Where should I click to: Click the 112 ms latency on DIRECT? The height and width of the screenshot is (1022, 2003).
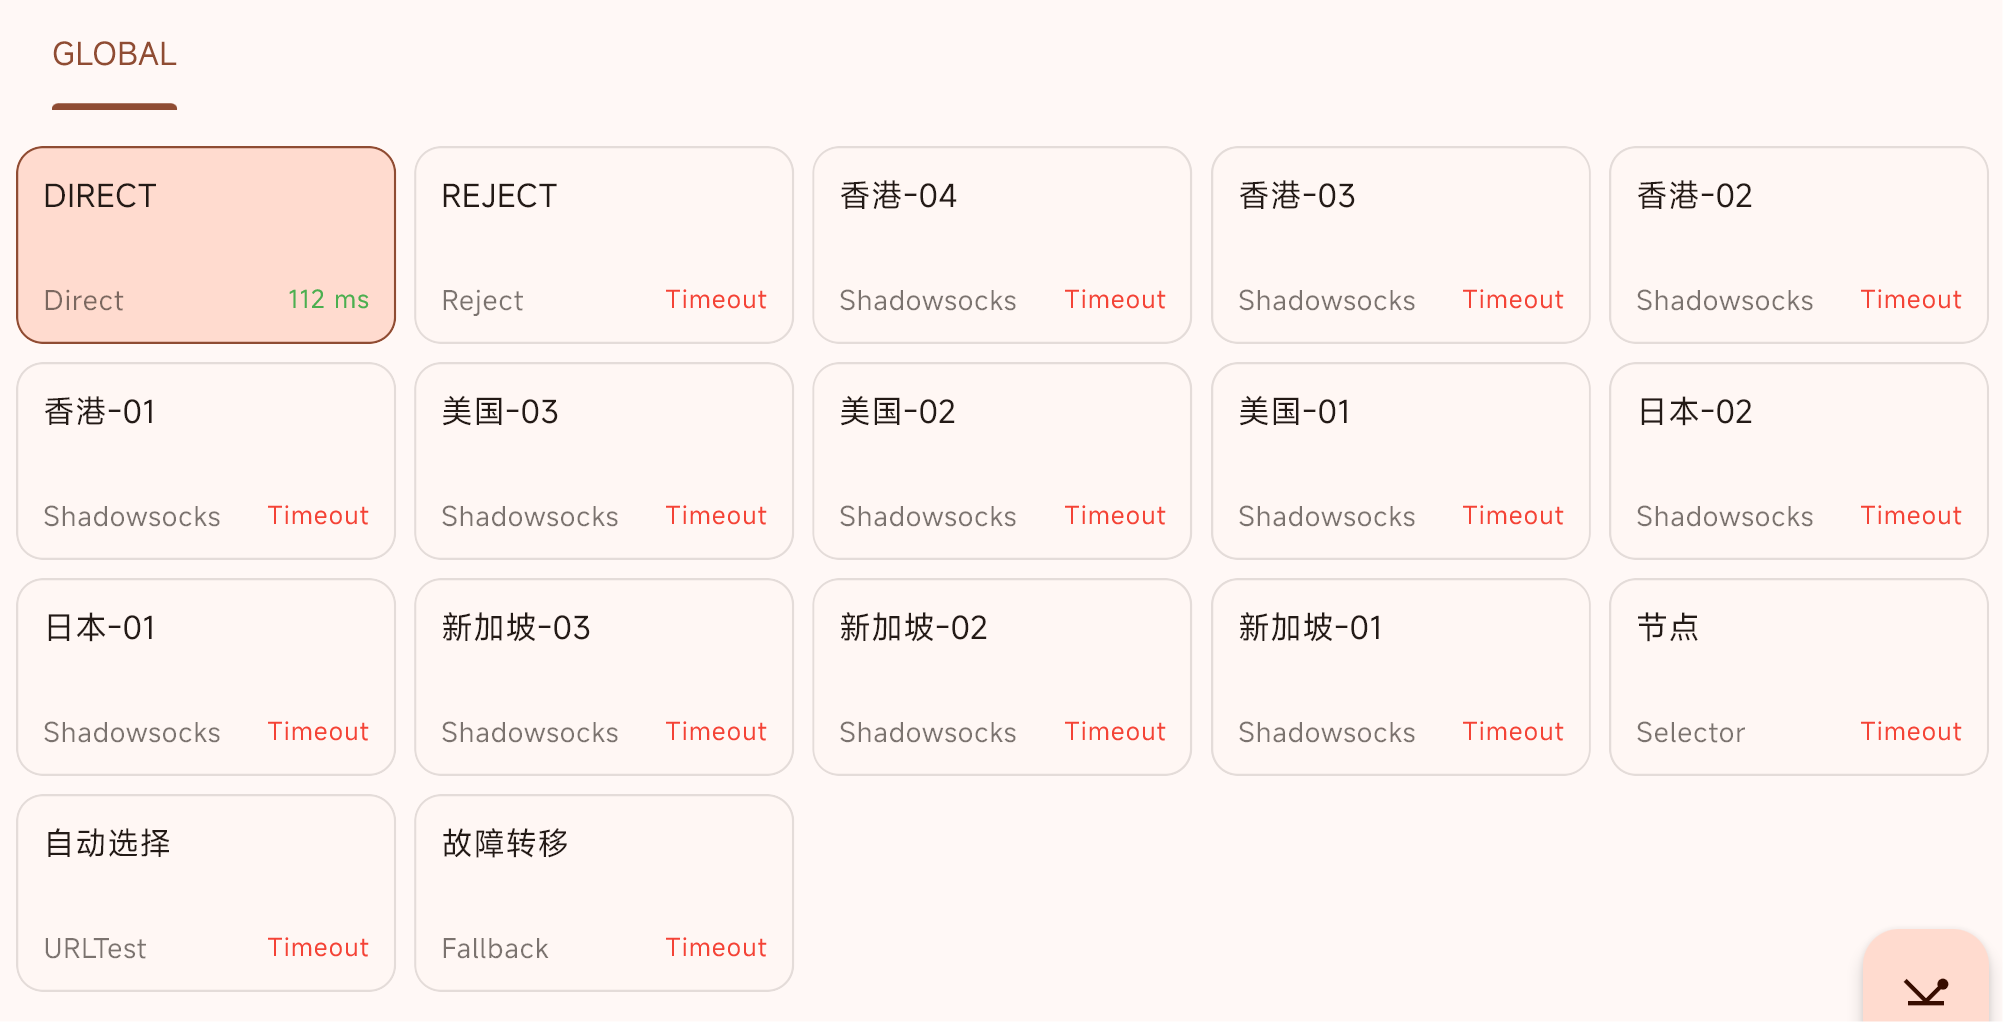pos(328,299)
